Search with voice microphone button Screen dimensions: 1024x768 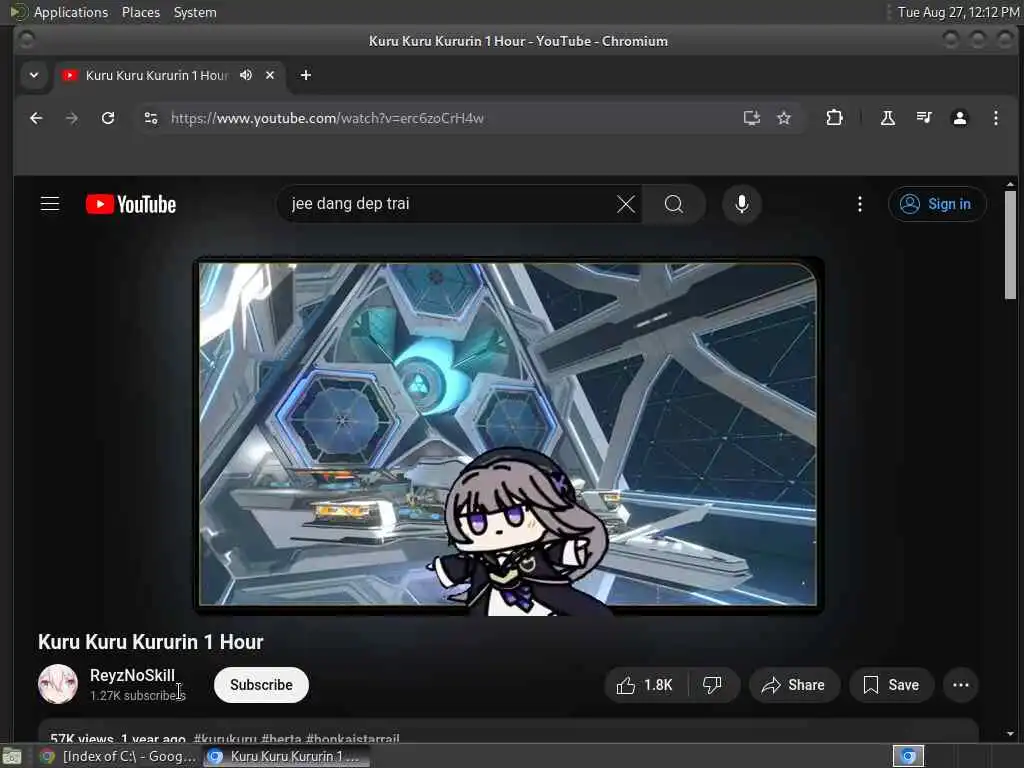741,204
